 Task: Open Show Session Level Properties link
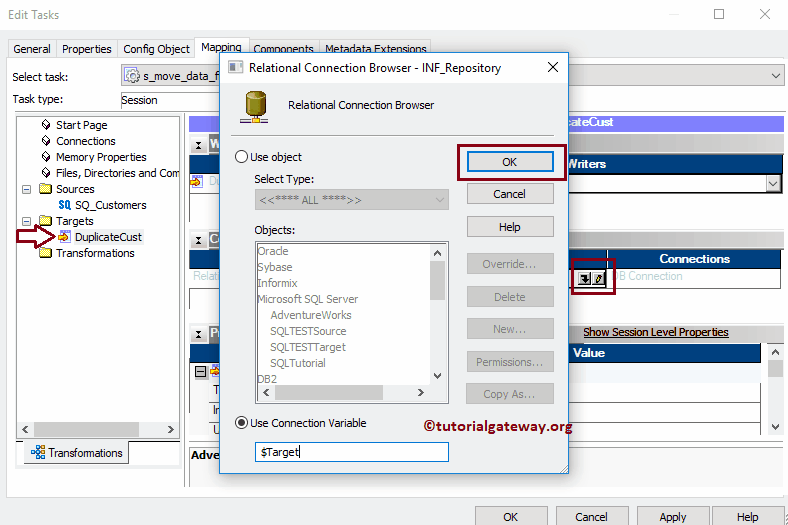(x=656, y=332)
